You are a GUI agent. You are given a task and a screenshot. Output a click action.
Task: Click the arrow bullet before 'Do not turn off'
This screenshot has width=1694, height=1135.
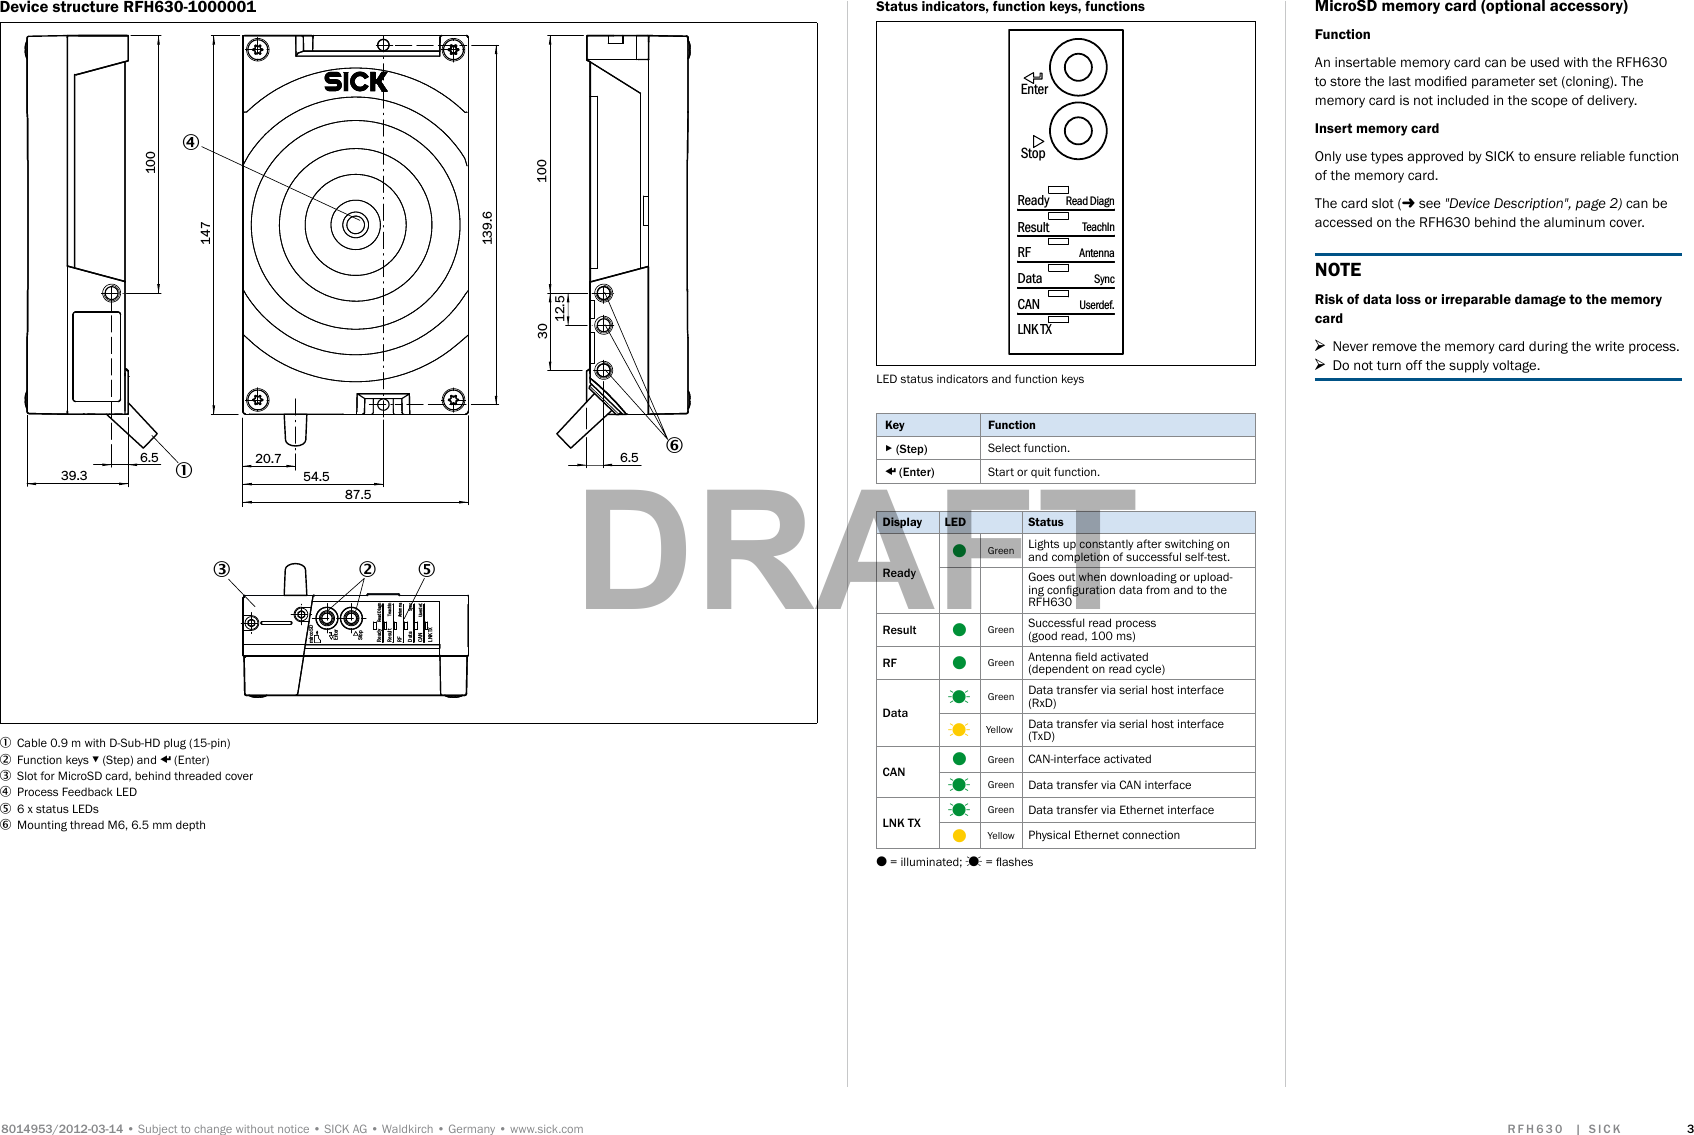click(1320, 365)
